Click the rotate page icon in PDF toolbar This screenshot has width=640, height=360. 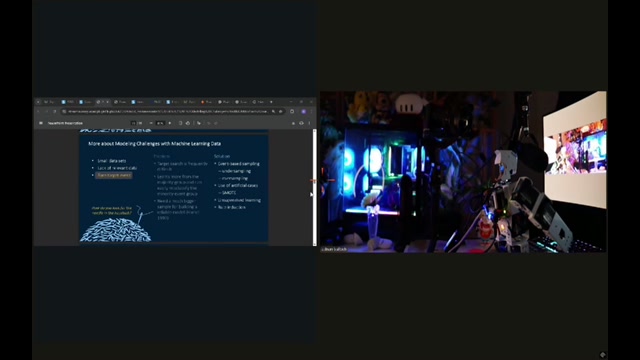pyautogui.click(x=188, y=123)
